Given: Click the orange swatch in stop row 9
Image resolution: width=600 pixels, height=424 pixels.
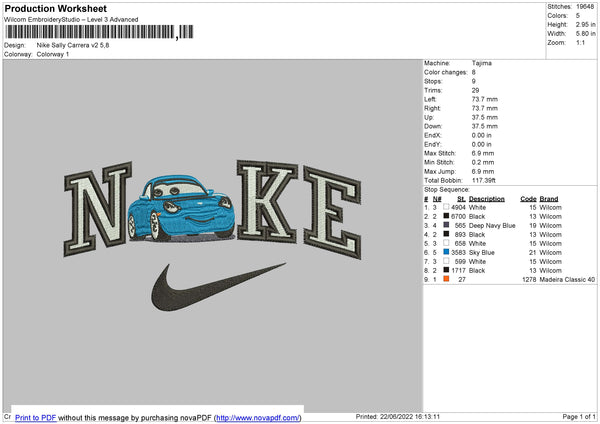Looking at the screenshot, I should coord(446,279).
